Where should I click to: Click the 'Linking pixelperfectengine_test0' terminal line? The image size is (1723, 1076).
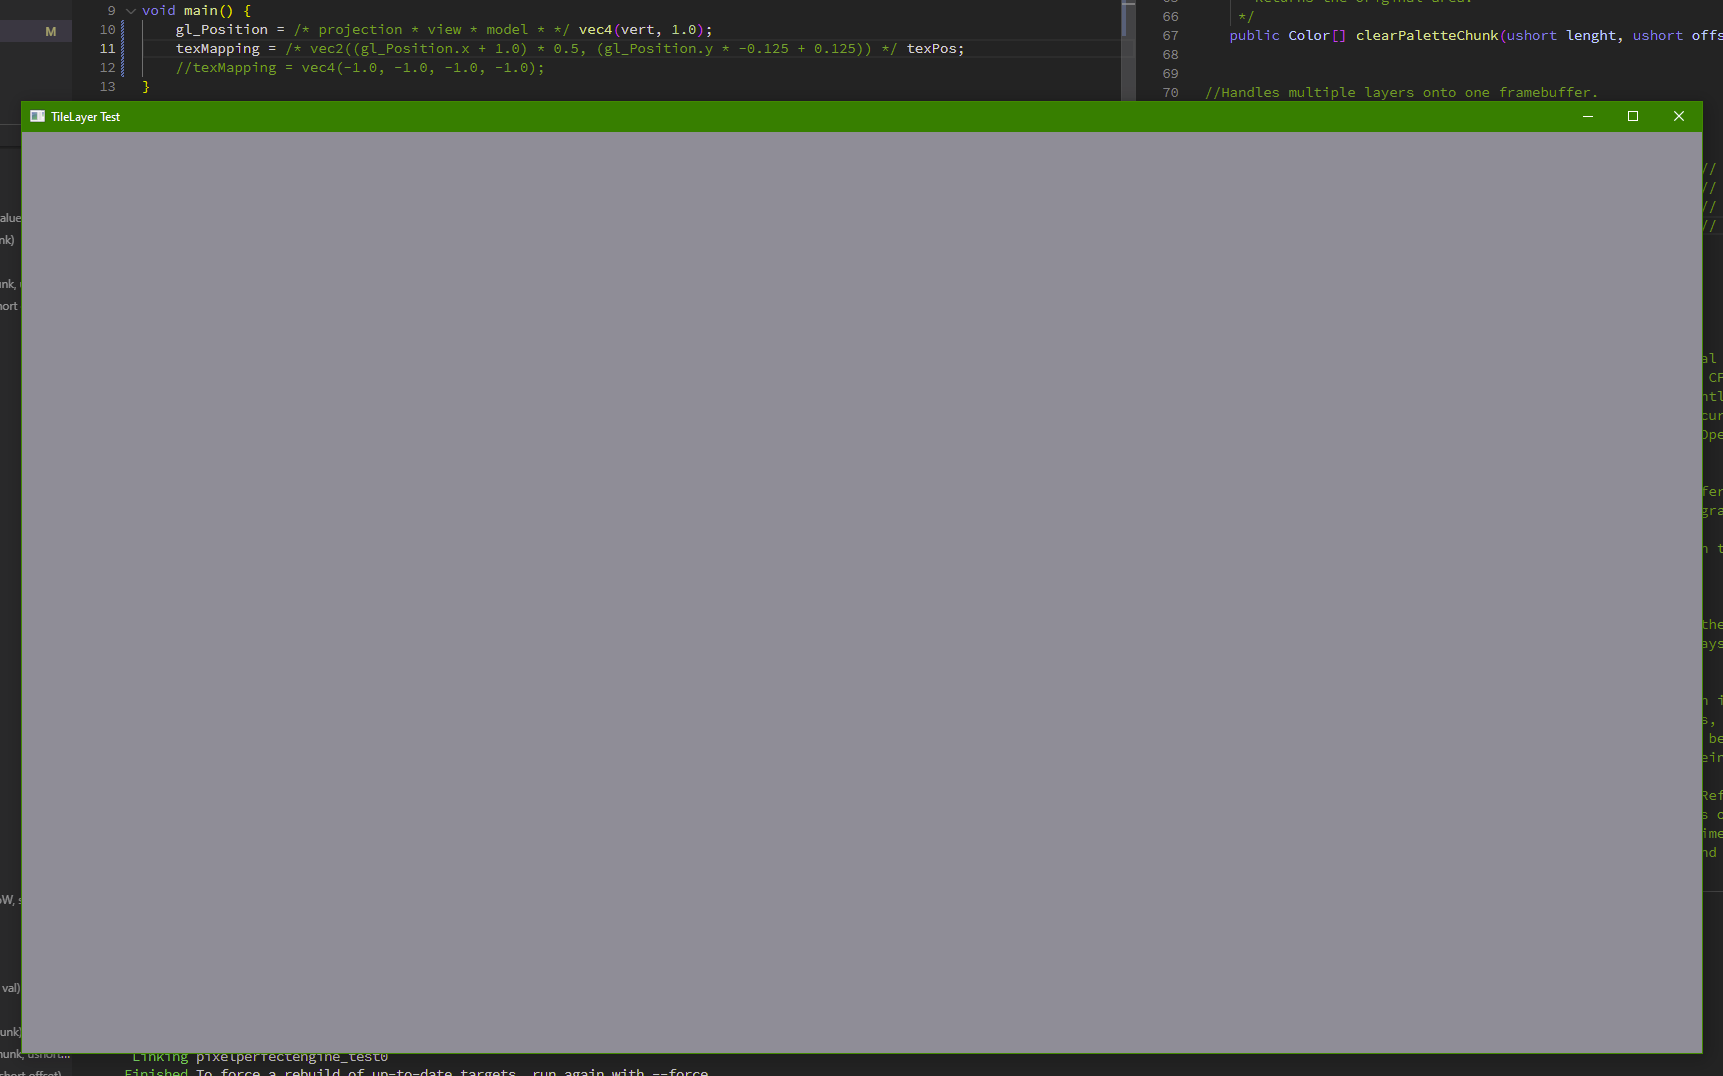(x=260, y=1057)
